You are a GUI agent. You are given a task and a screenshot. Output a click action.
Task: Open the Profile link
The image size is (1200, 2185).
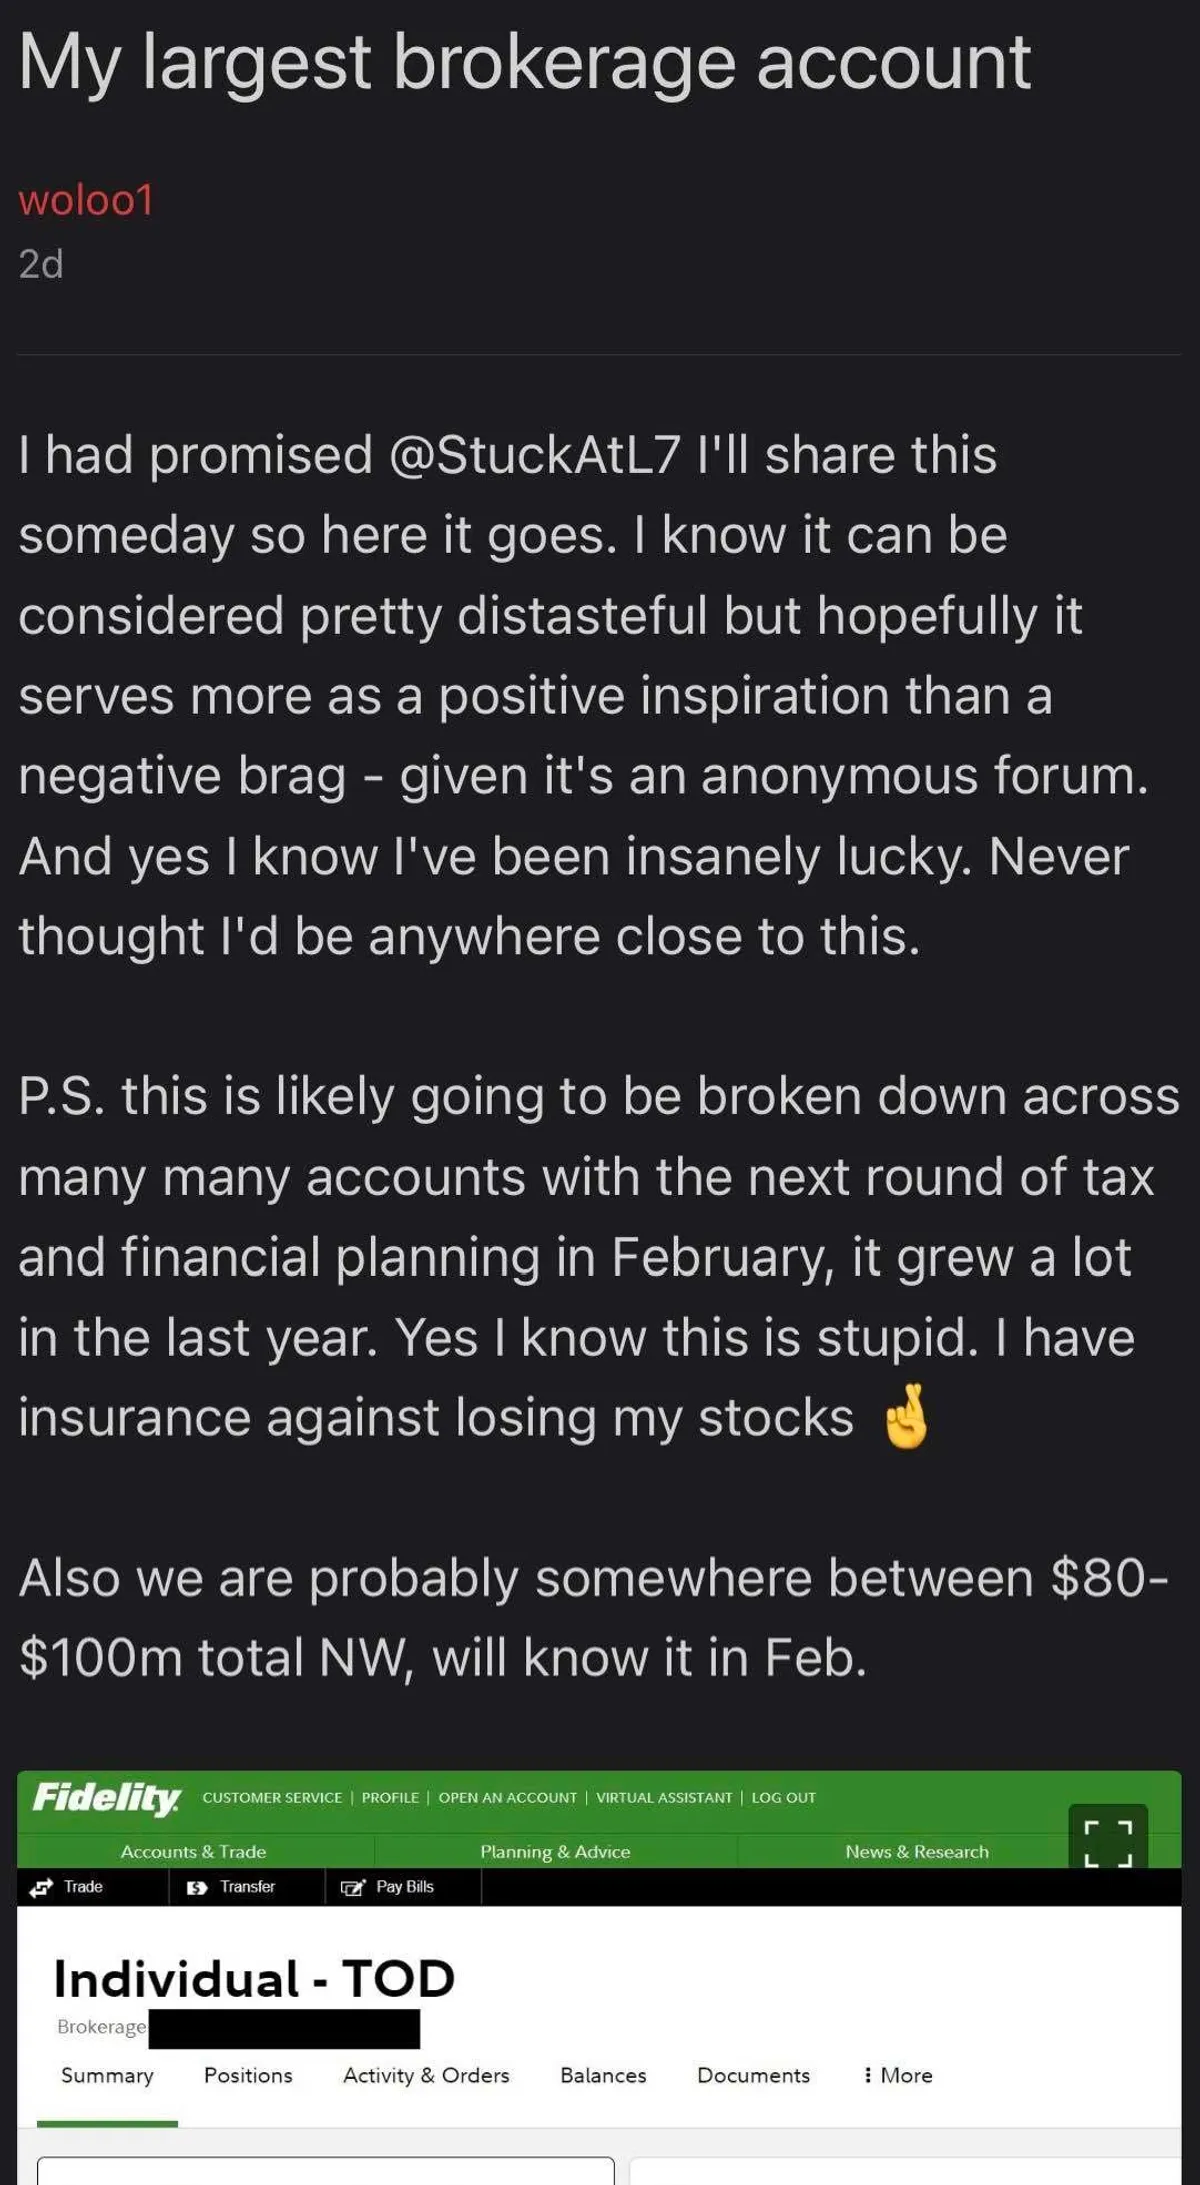click(390, 1797)
